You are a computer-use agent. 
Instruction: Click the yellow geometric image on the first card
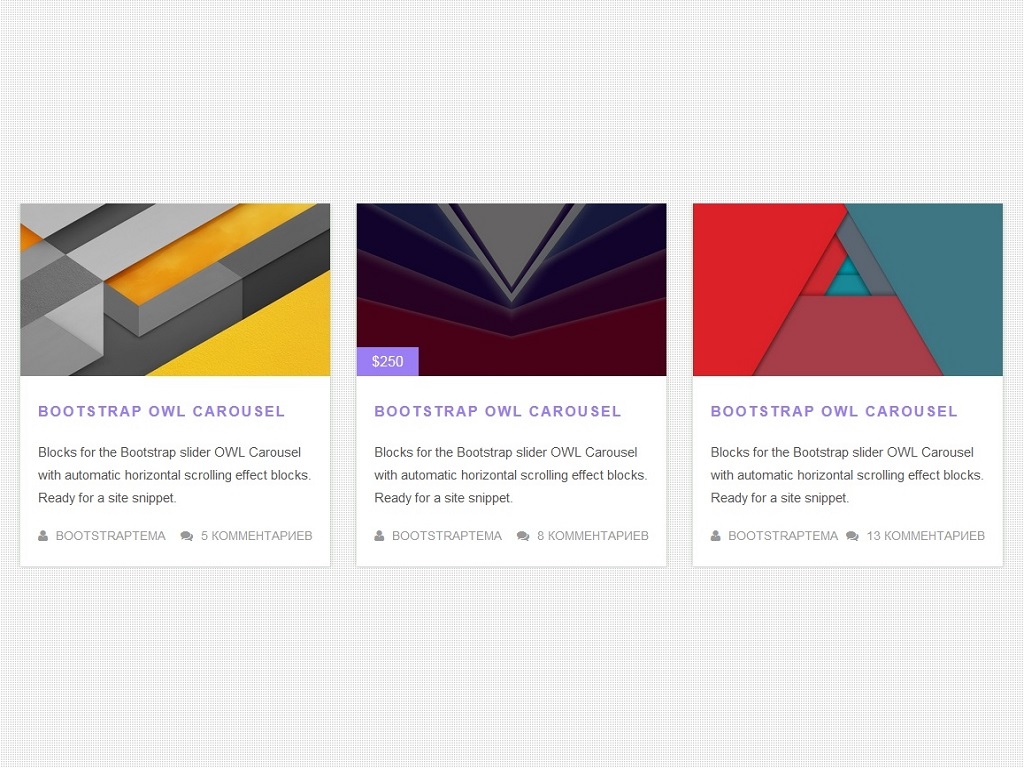click(x=175, y=289)
